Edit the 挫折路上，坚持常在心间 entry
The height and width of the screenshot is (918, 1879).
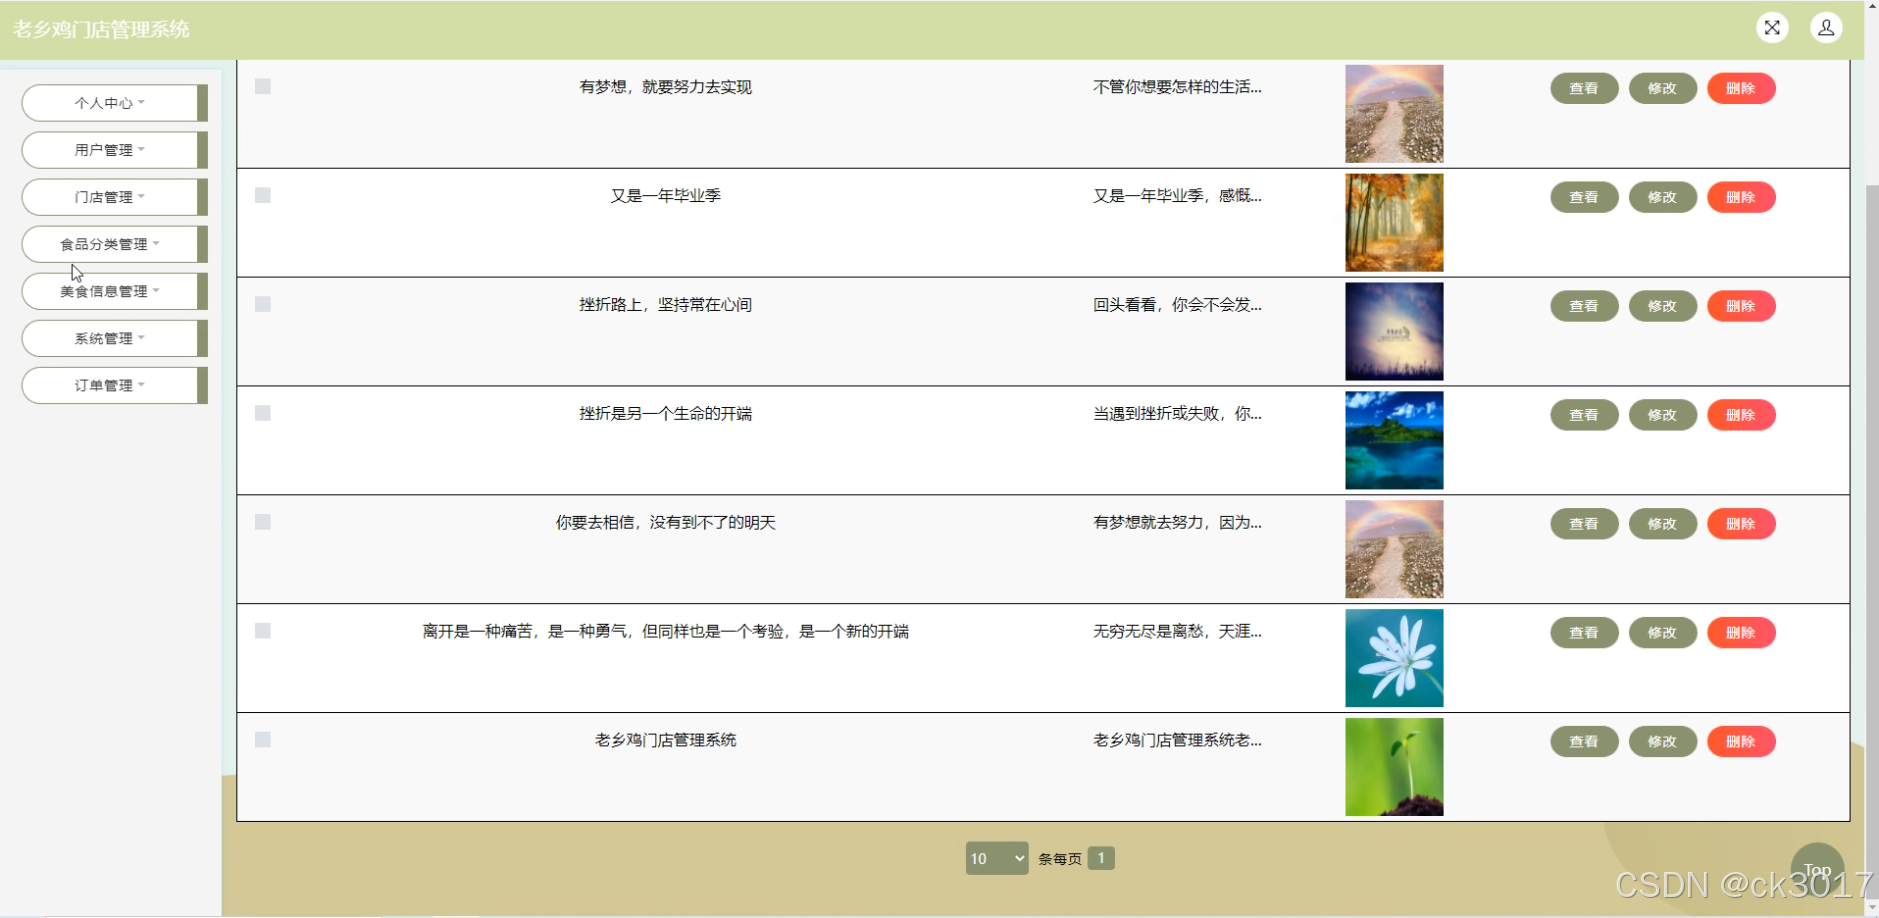pyautogui.click(x=1663, y=306)
